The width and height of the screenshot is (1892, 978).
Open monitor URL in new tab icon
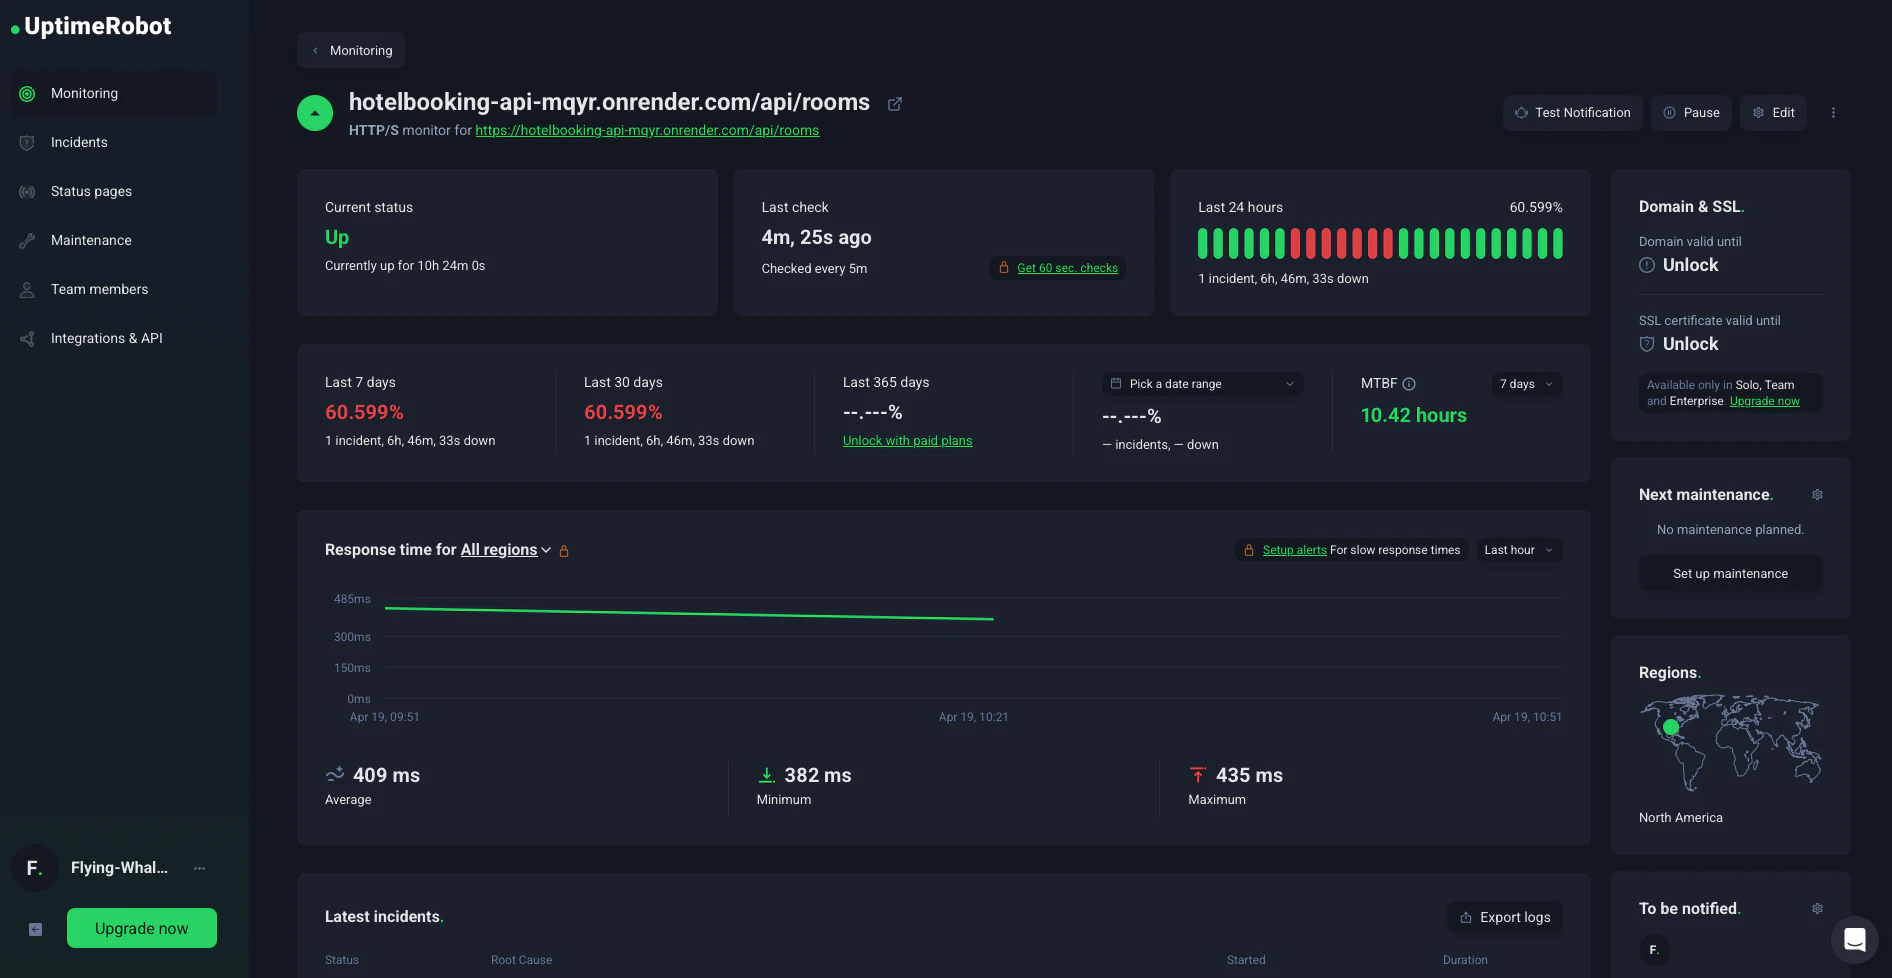point(895,104)
